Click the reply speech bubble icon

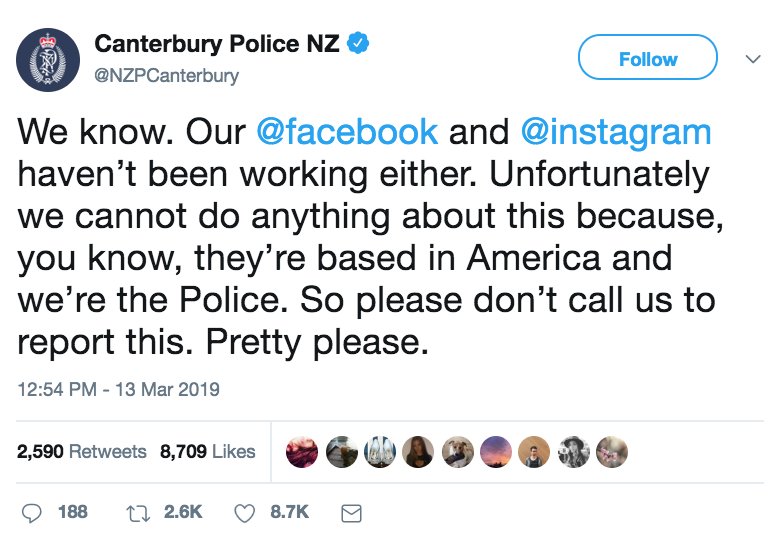tap(32, 512)
